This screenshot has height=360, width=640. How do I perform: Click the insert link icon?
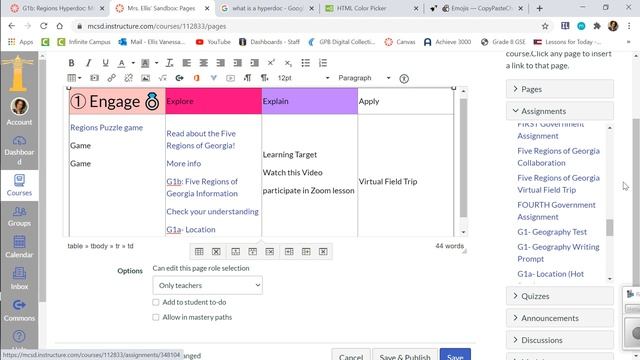(111, 78)
